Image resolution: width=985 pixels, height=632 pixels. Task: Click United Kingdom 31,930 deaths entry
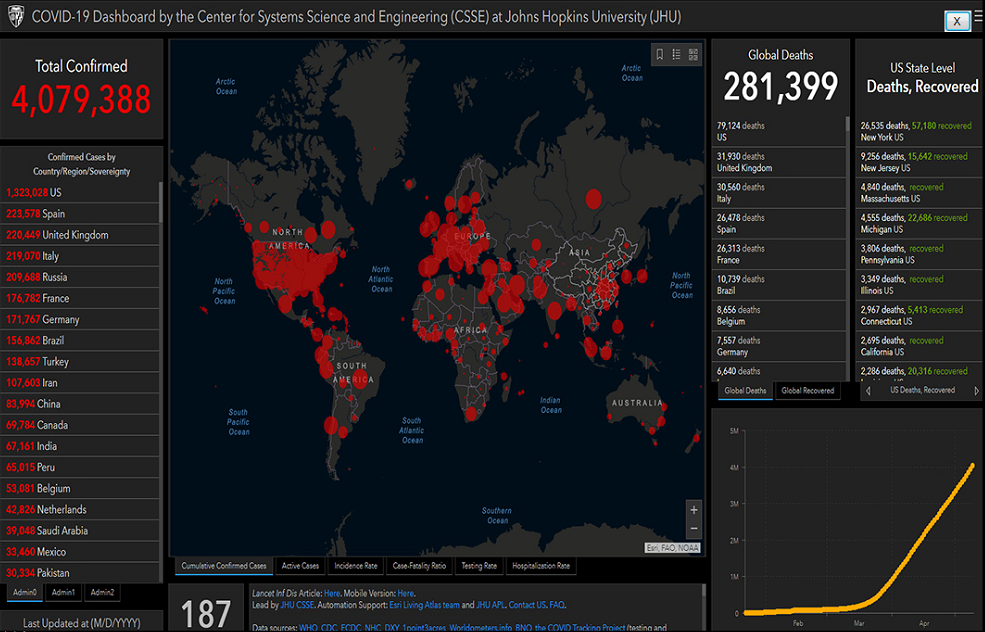click(779, 162)
